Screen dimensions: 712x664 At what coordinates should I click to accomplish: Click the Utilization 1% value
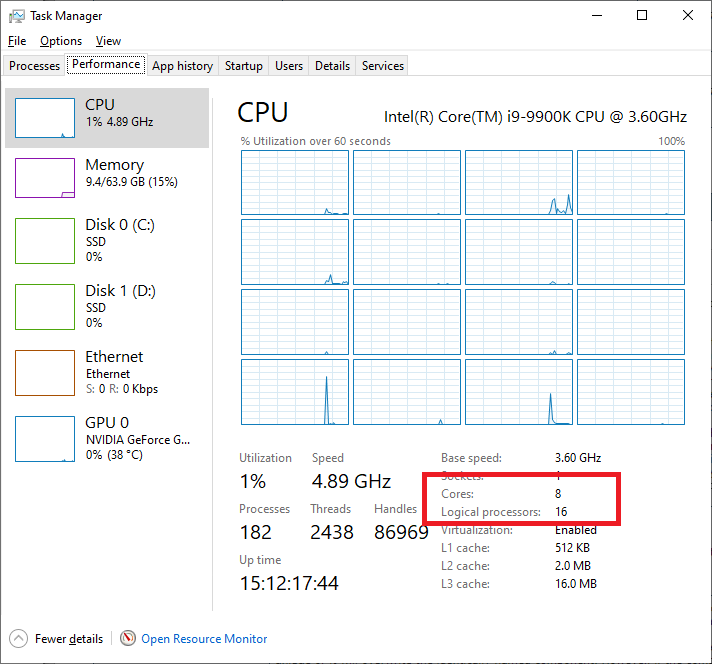click(x=252, y=481)
